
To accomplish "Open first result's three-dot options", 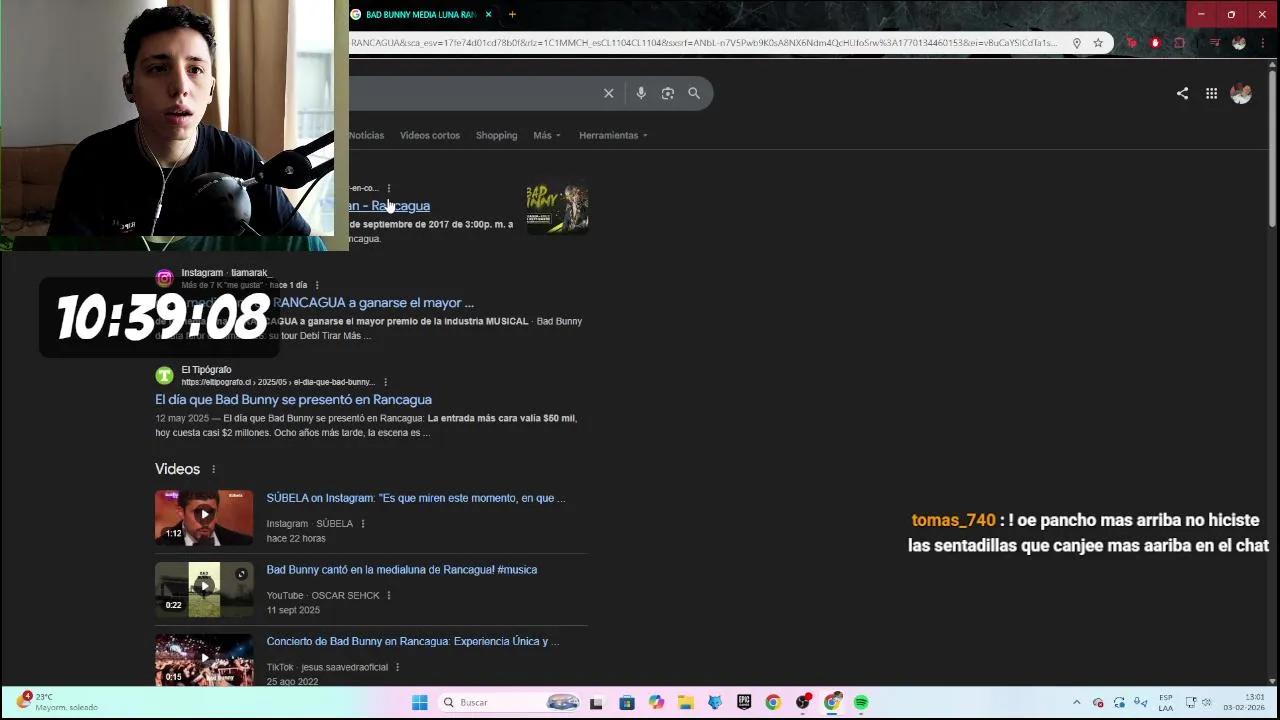I will tap(389, 188).
